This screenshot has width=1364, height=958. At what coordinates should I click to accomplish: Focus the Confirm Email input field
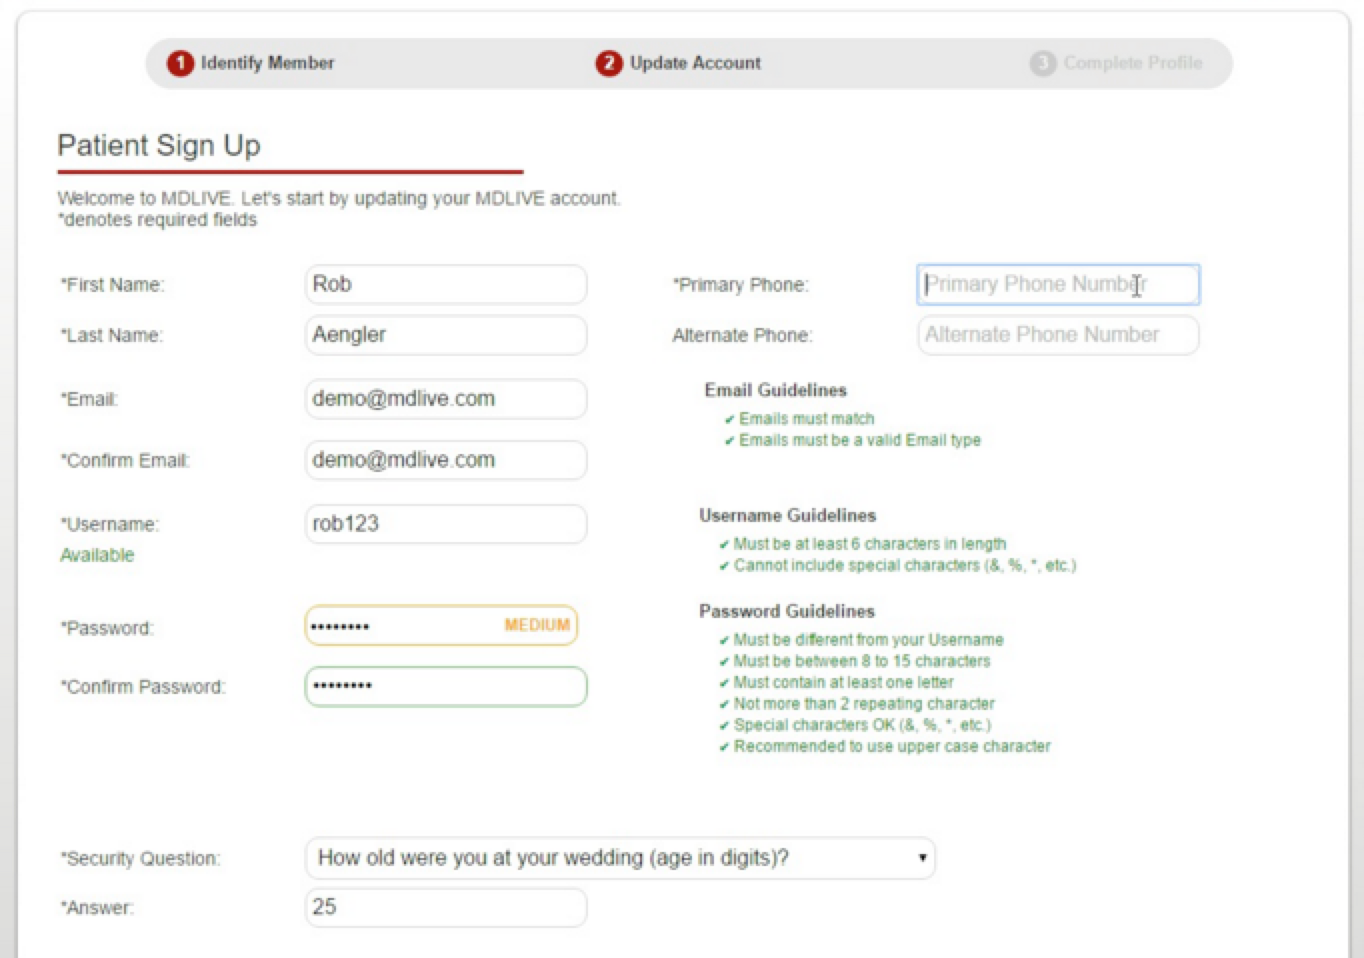click(x=446, y=460)
